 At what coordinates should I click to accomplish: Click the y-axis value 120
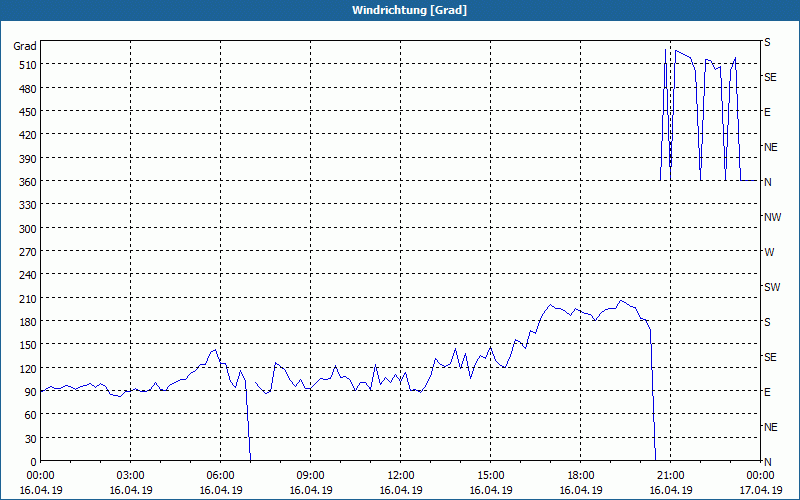coord(29,368)
